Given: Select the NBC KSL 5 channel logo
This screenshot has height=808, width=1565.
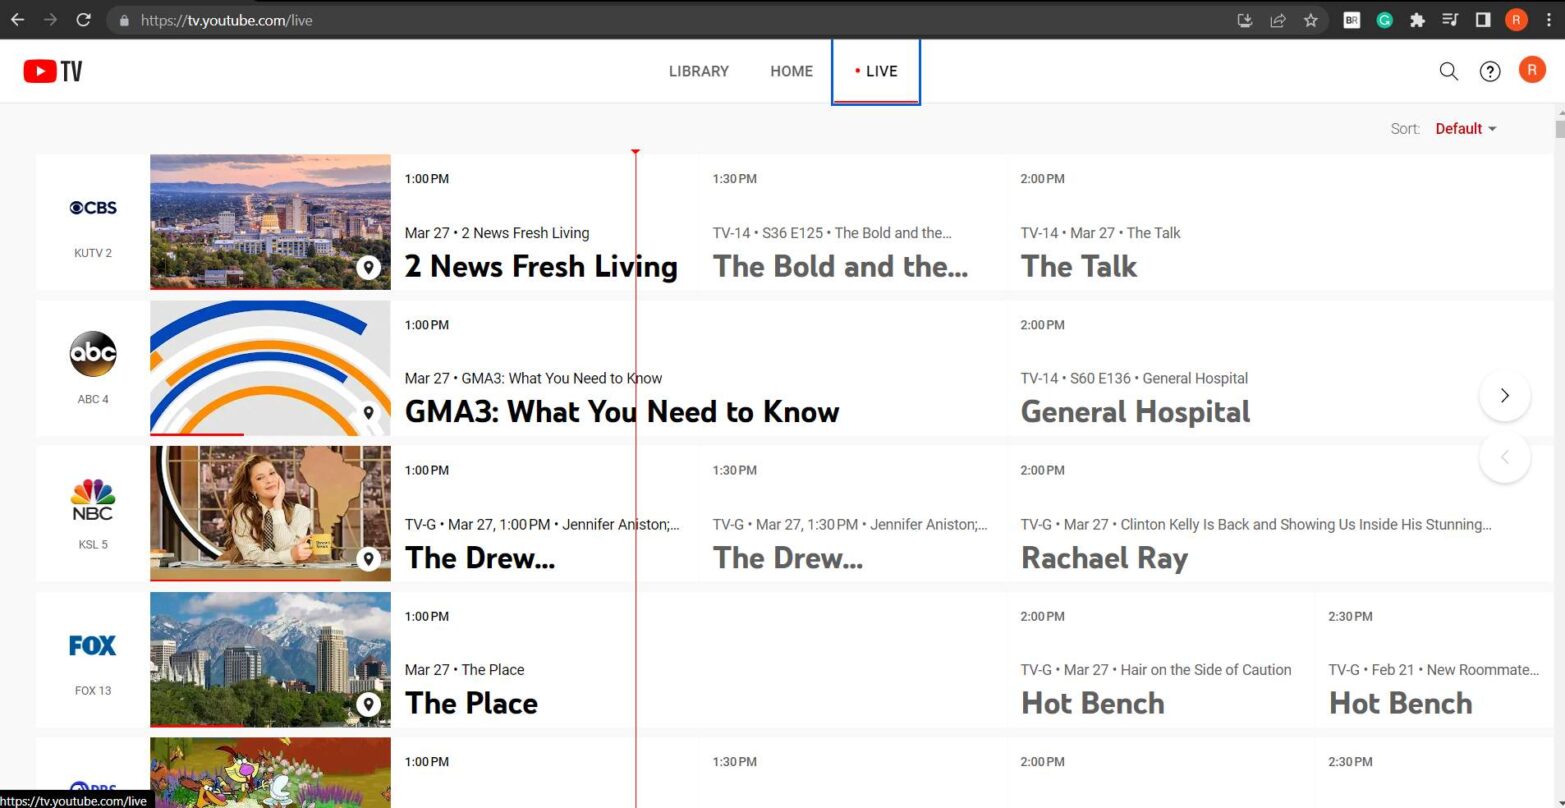Looking at the screenshot, I should (92, 497).
